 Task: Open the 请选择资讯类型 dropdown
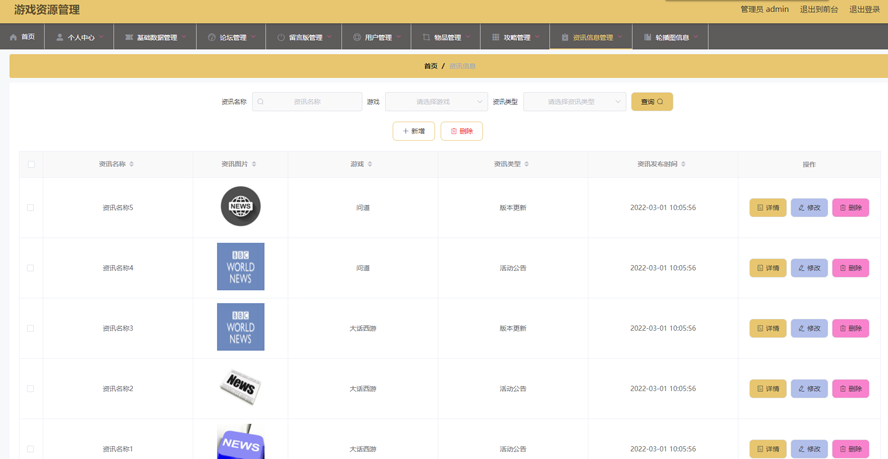(x=574, y=102)
